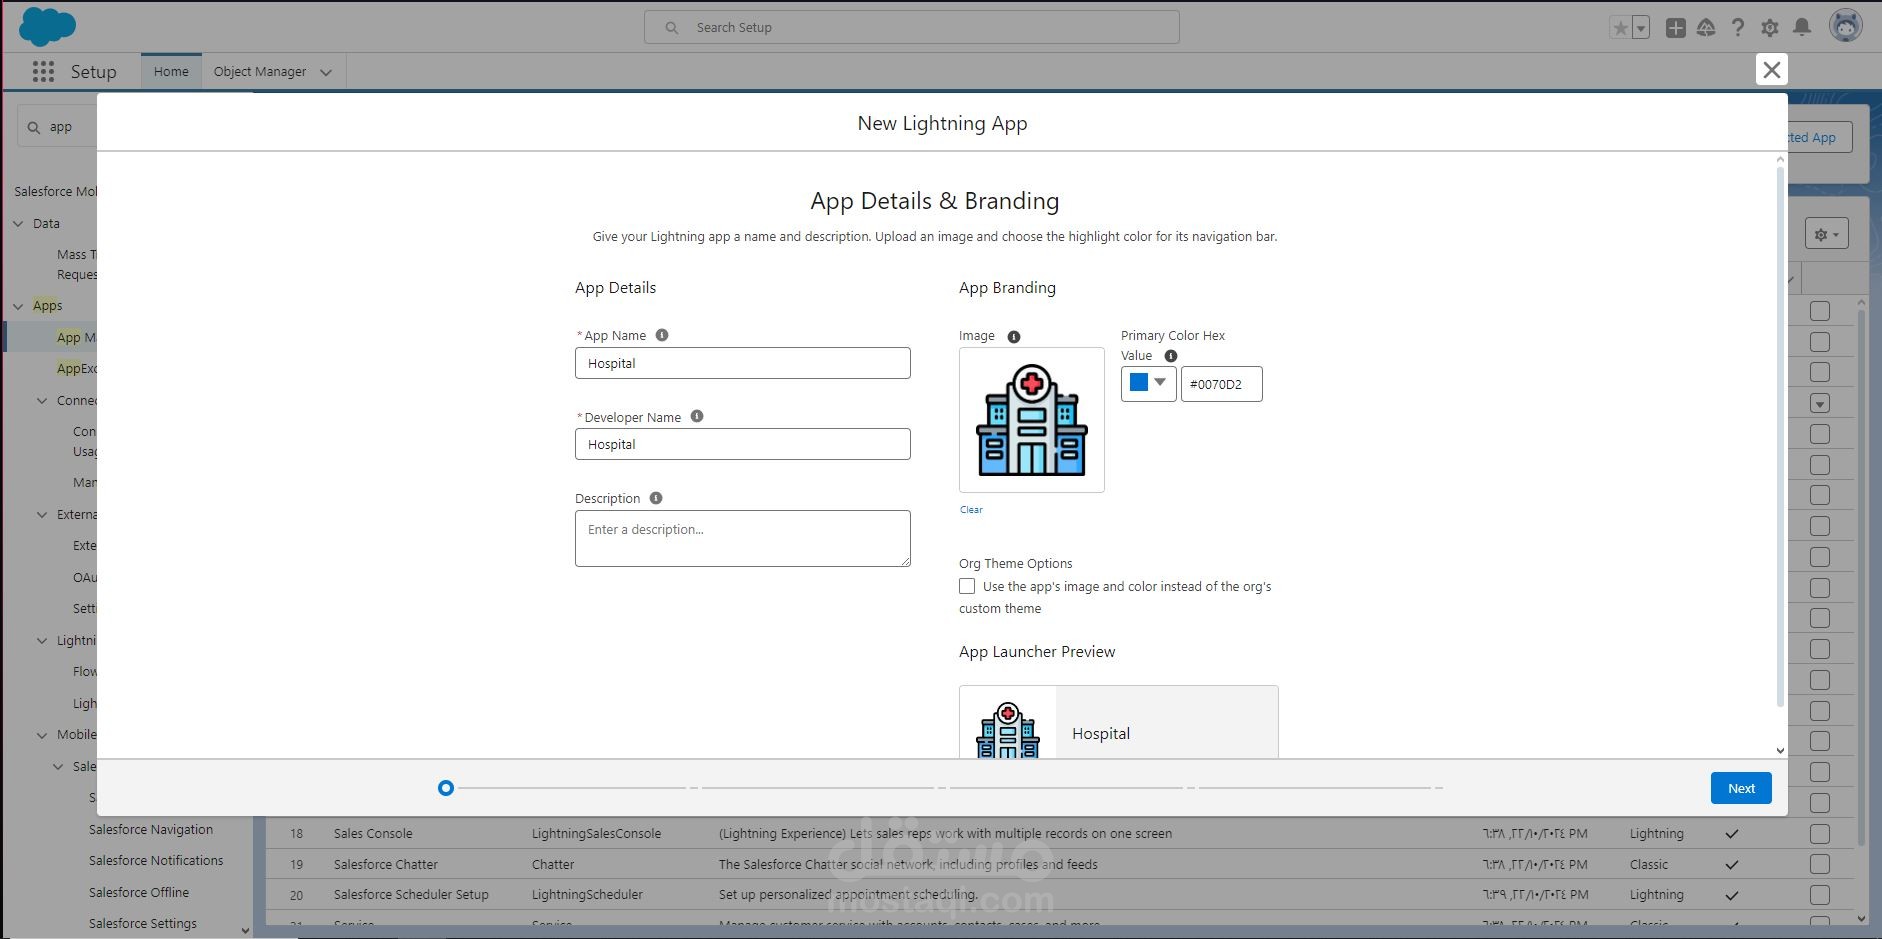Screen dimensions: 1882x939
Task: Collapse the Data tree section
Action: [18, 224]
